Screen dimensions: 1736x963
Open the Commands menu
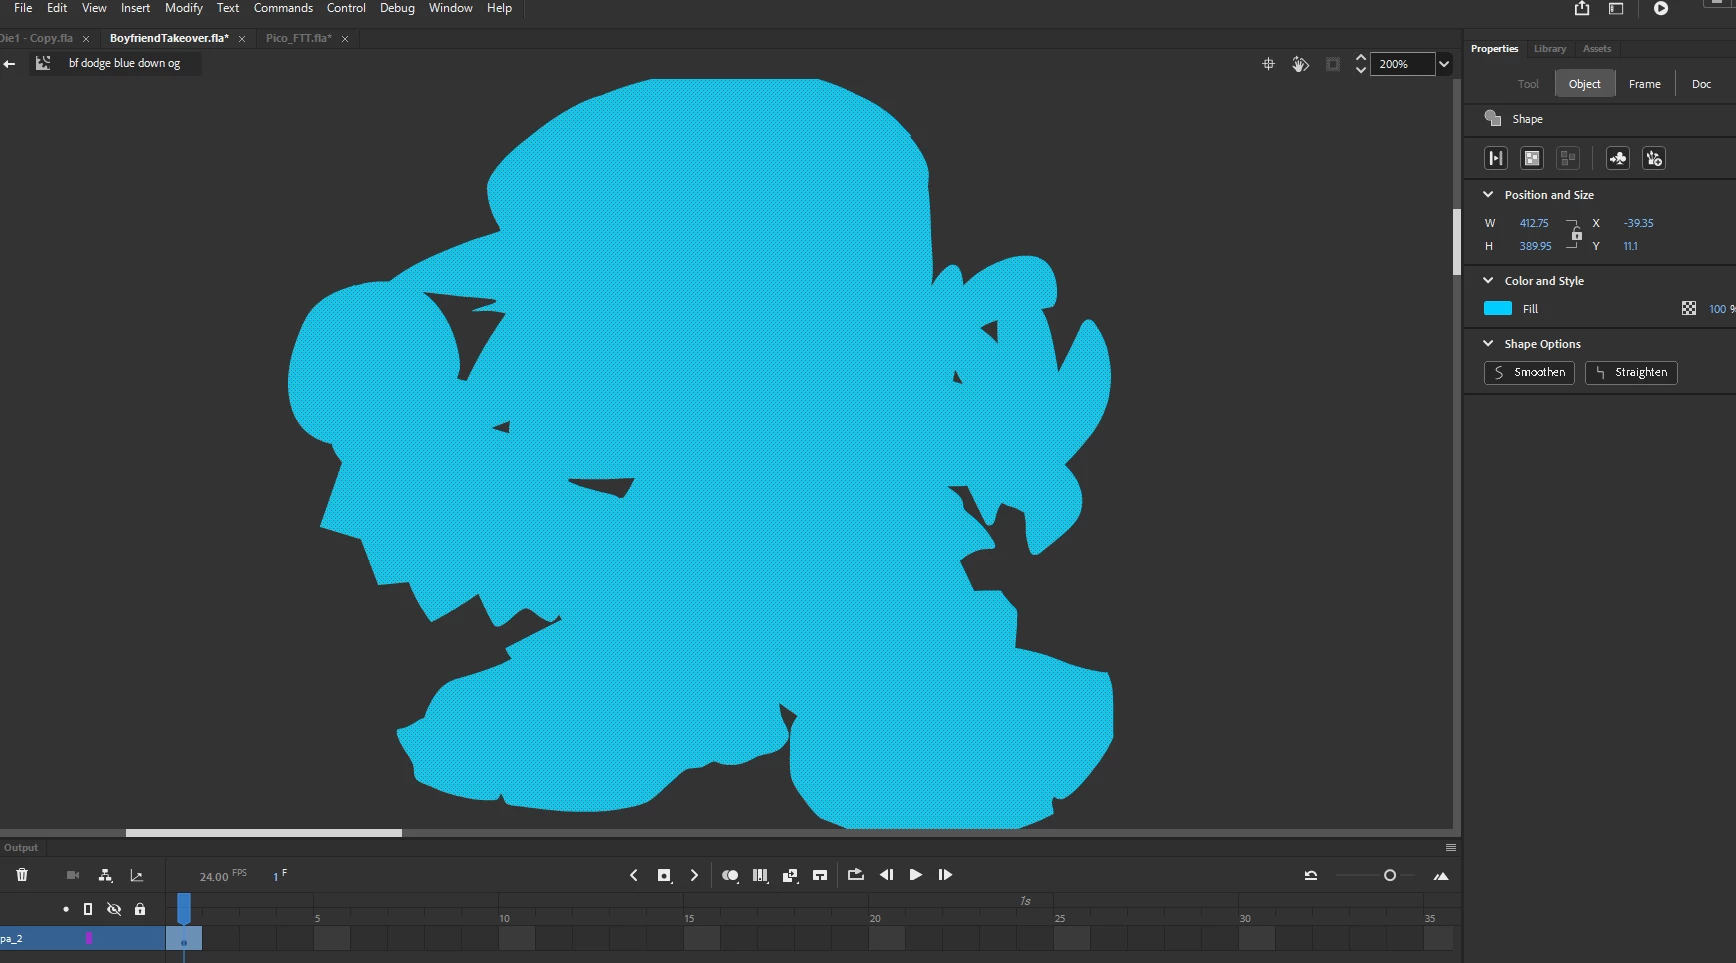pyautogui.click(x=283, y=8)
